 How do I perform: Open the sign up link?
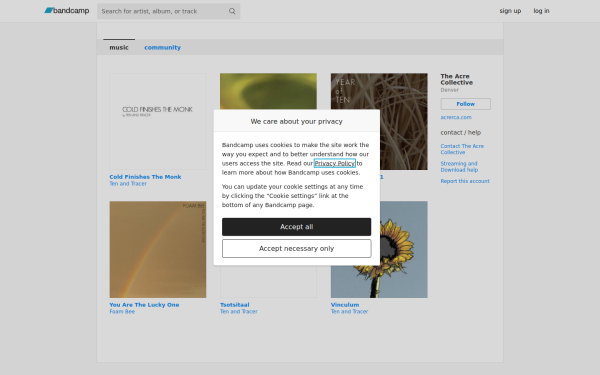510,11
